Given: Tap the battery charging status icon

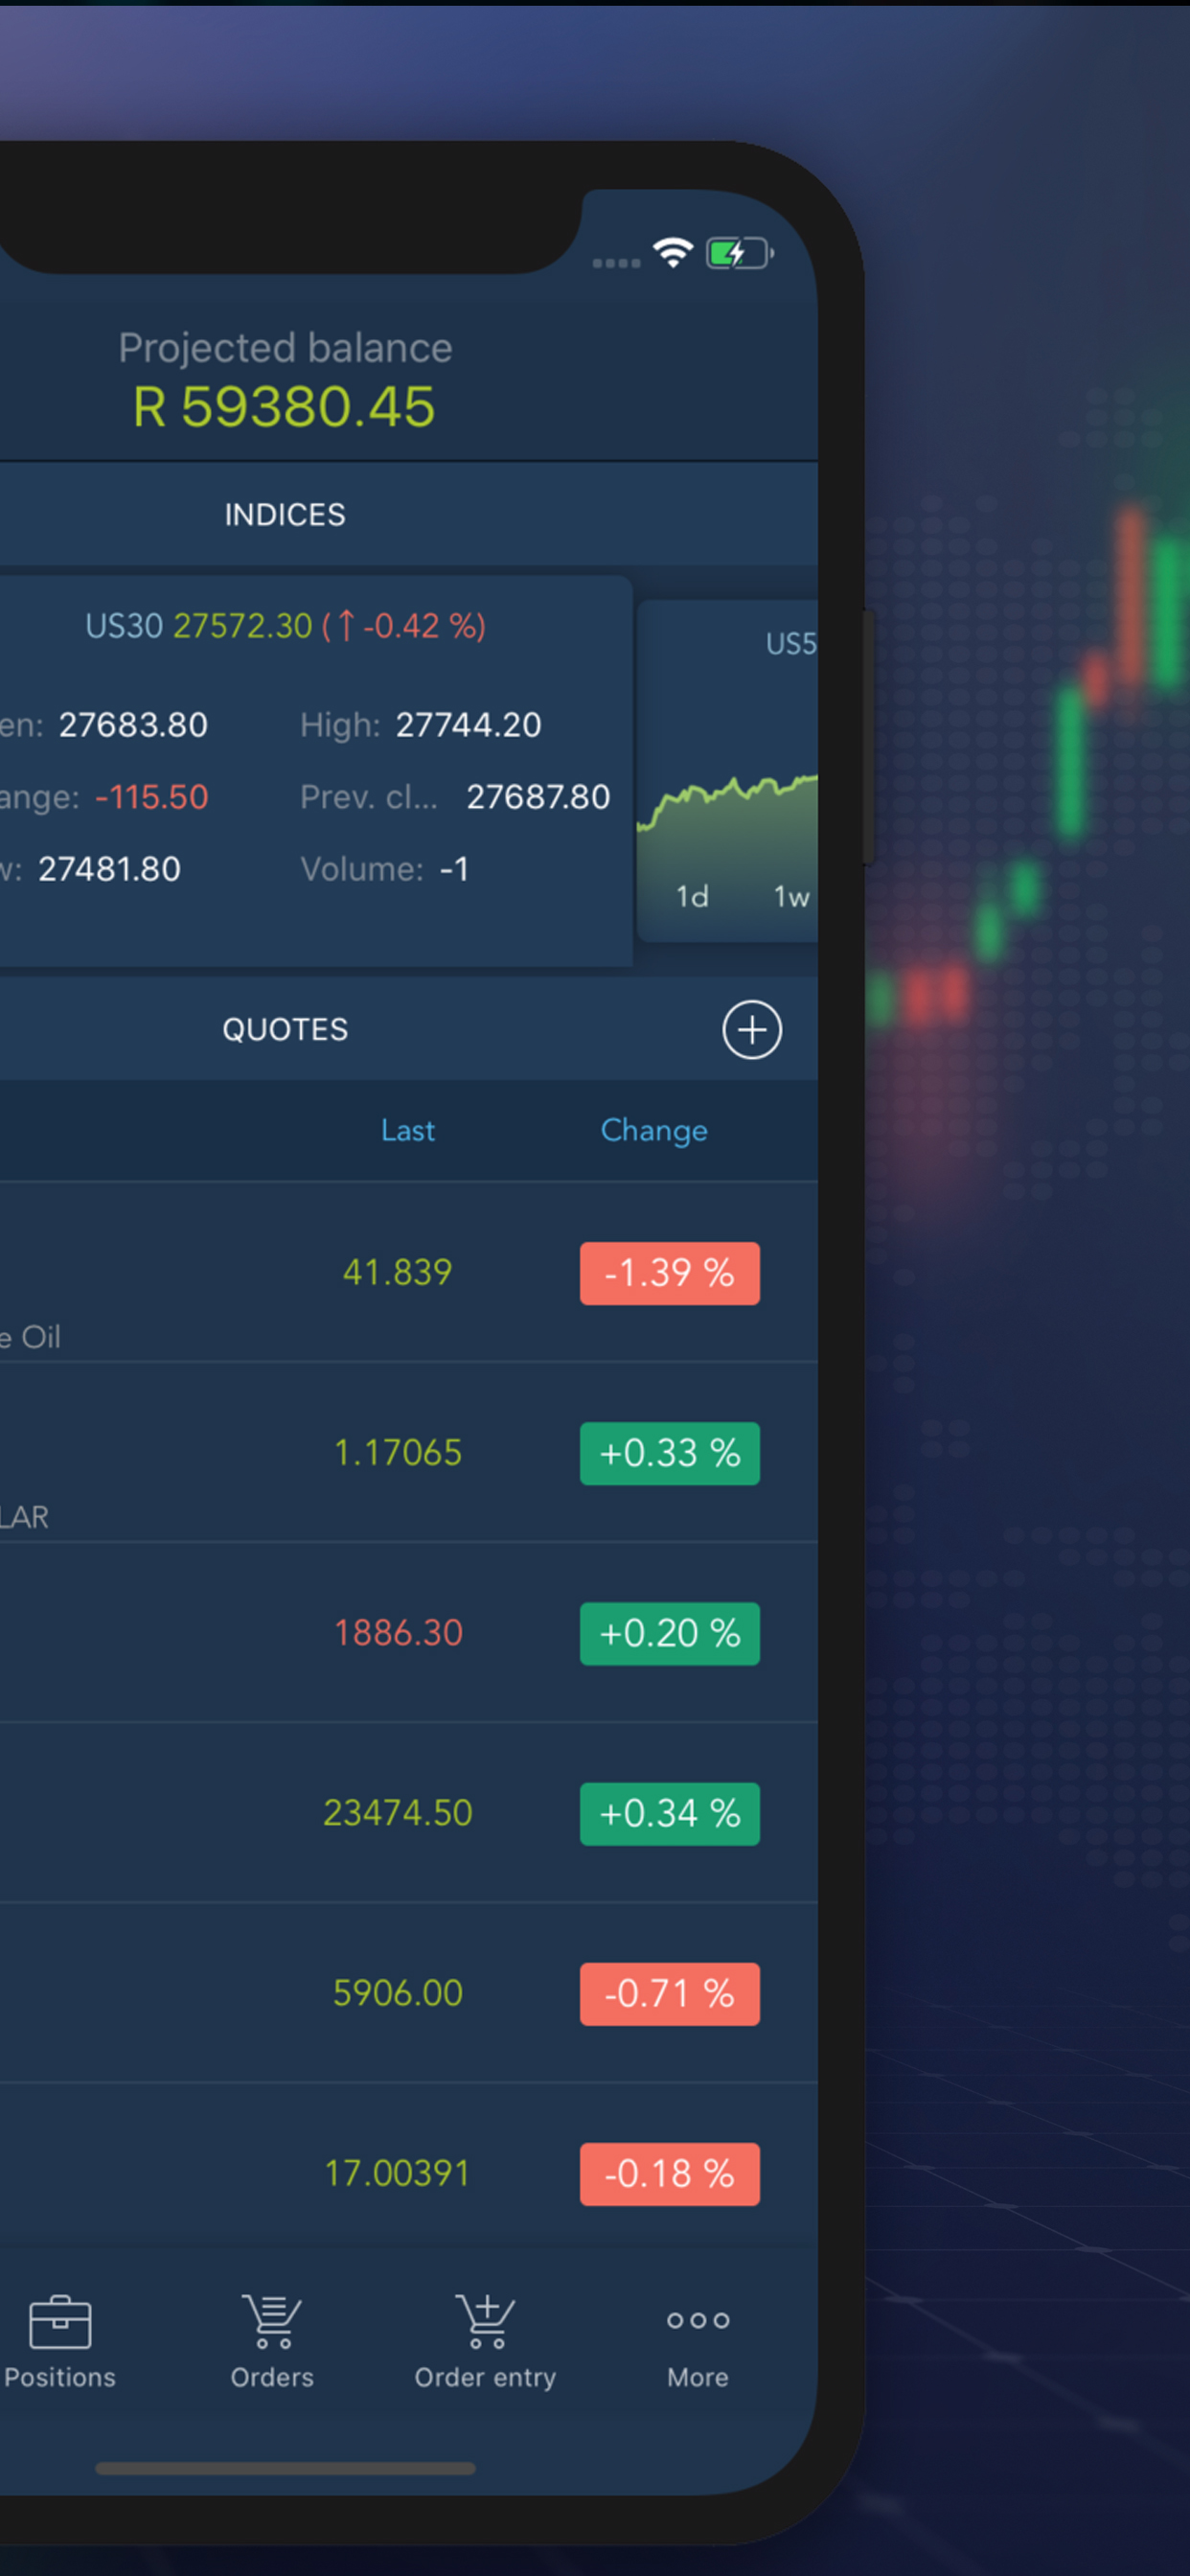Looking at the screenshot, I should click(x=740, y=253).
